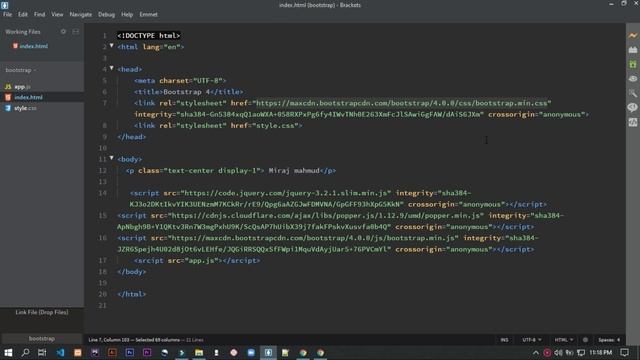Click the eye icon in right toolbar
This screenshot has width=640, height=360.
[633, 78]
